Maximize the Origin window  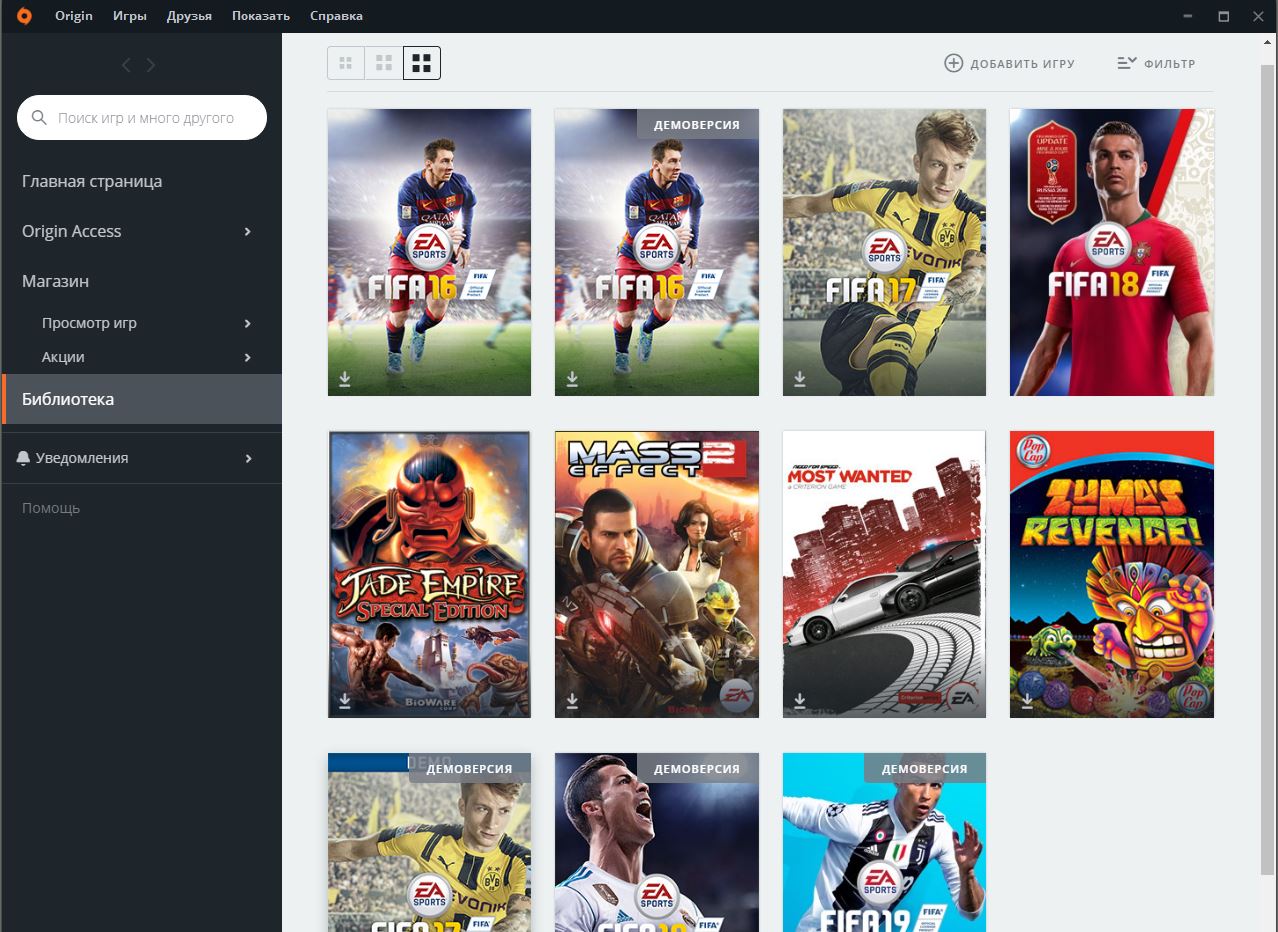pos(1223,16)
